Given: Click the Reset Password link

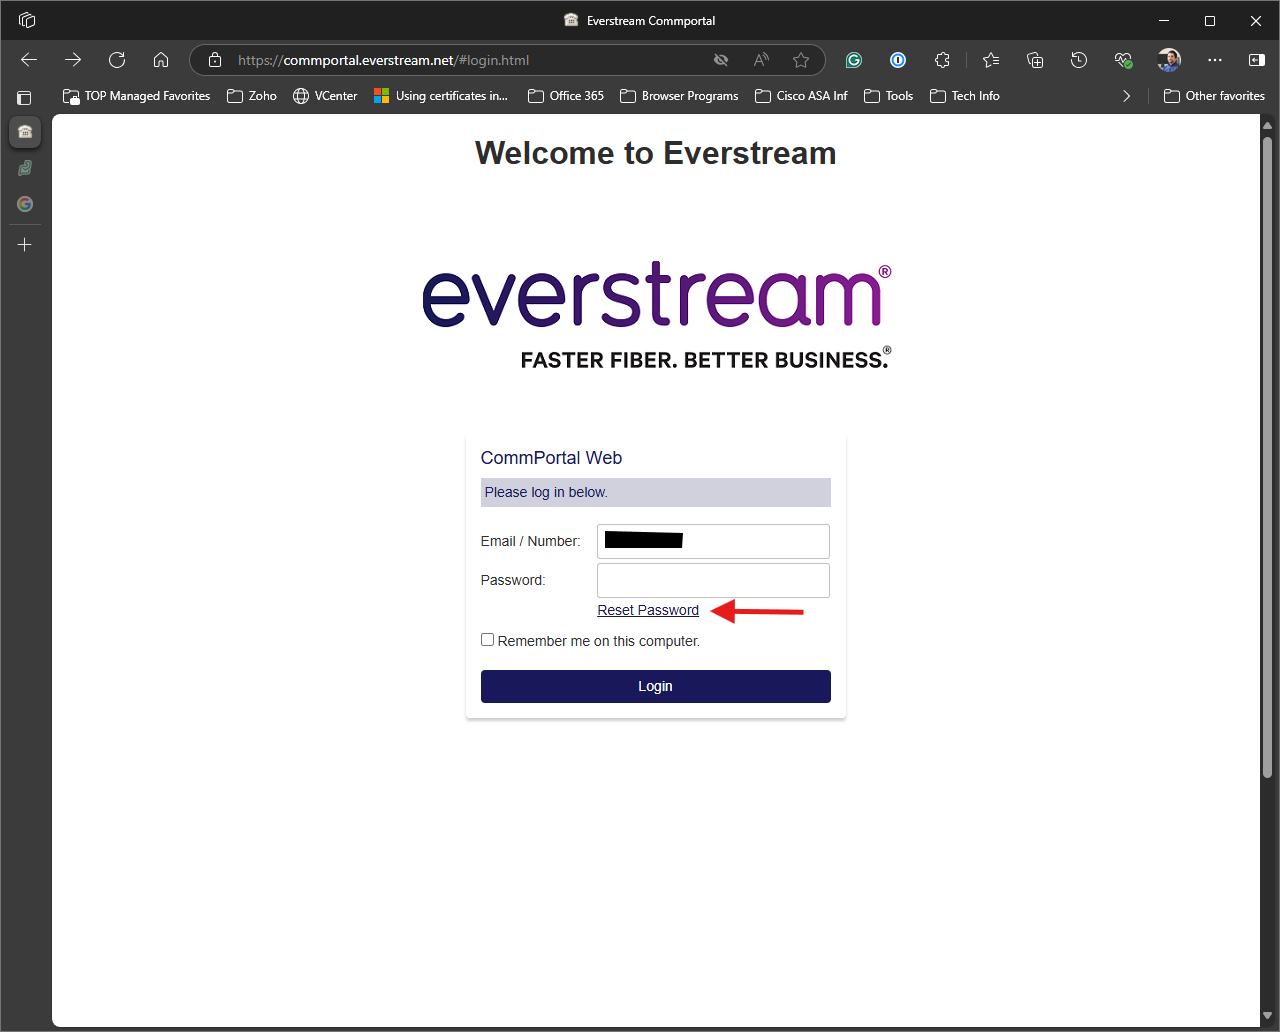Looking at the screenshot, I should 648,610.
